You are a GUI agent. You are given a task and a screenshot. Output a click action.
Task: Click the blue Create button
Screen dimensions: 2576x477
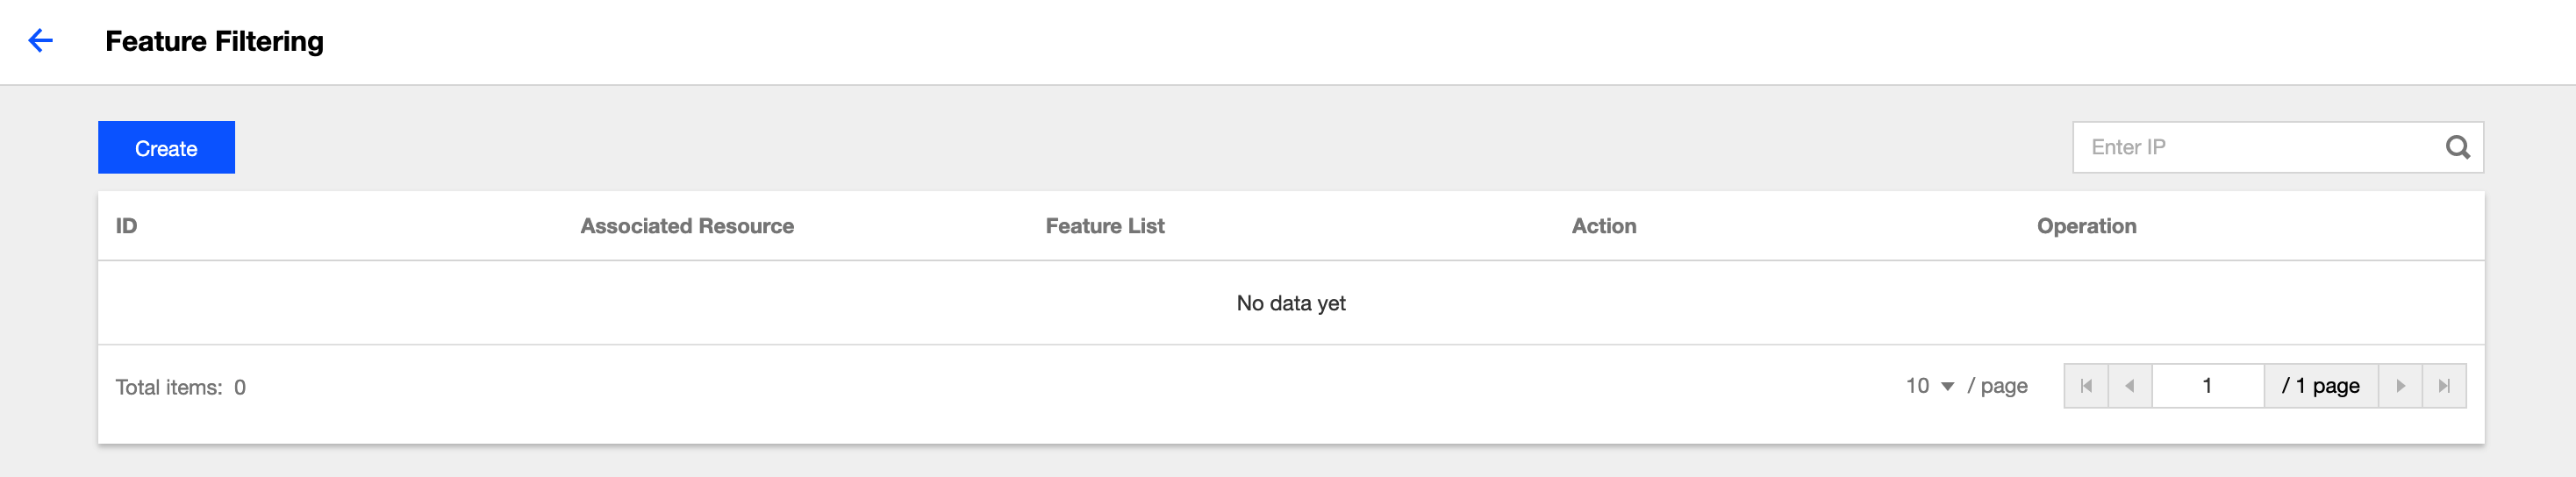click(x=166, y=148)
